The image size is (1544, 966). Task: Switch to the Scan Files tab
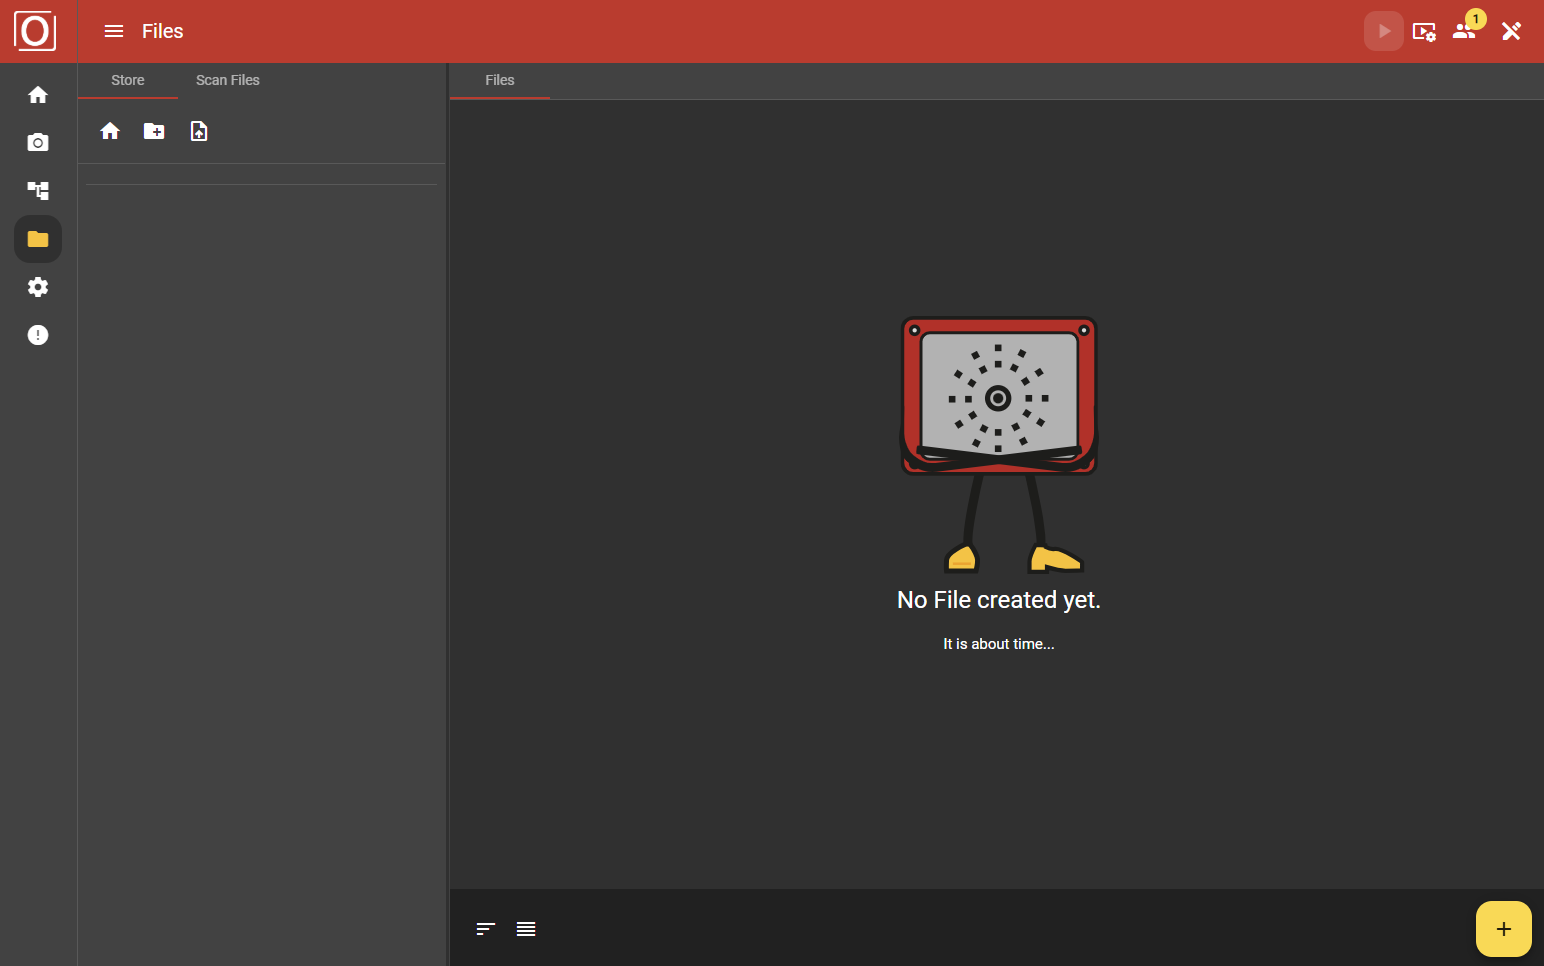click(227, 80)
